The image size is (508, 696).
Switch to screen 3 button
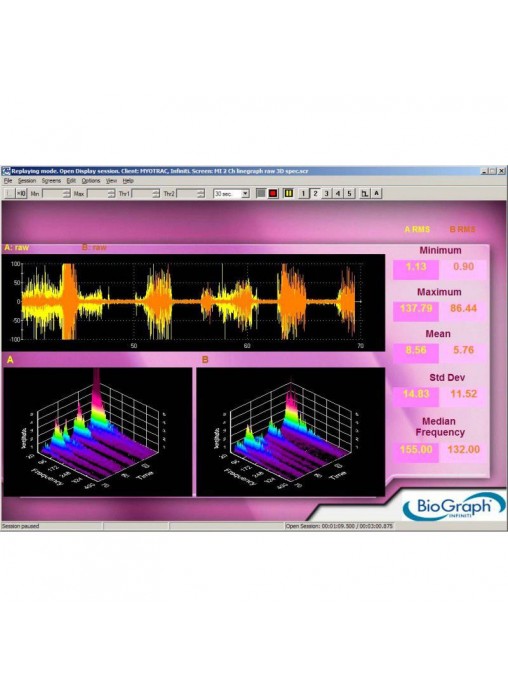click(326, 194)
